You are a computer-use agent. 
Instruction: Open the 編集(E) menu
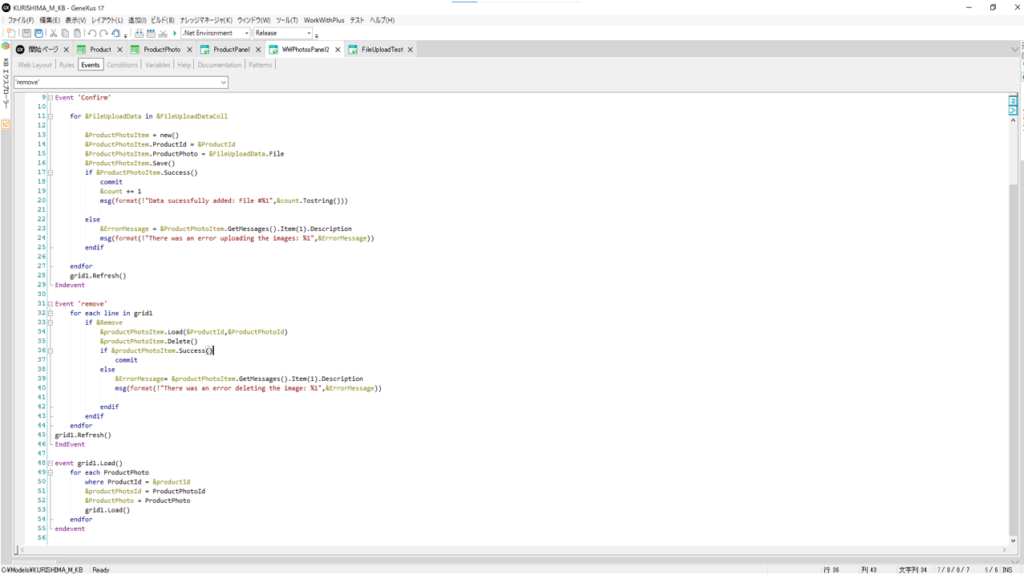[50, 20]
